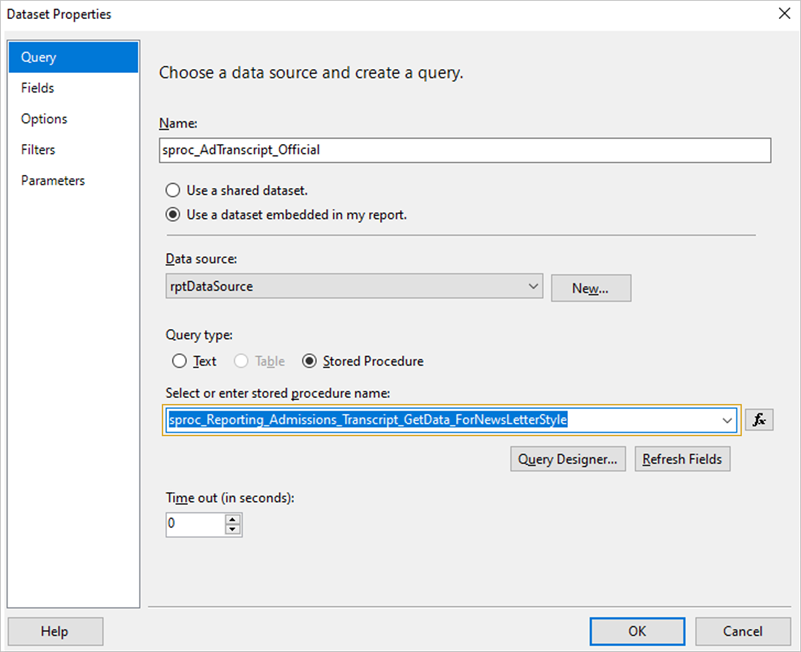
Task: Choose the Stored Procedure query type
Action: click(310, 361)
